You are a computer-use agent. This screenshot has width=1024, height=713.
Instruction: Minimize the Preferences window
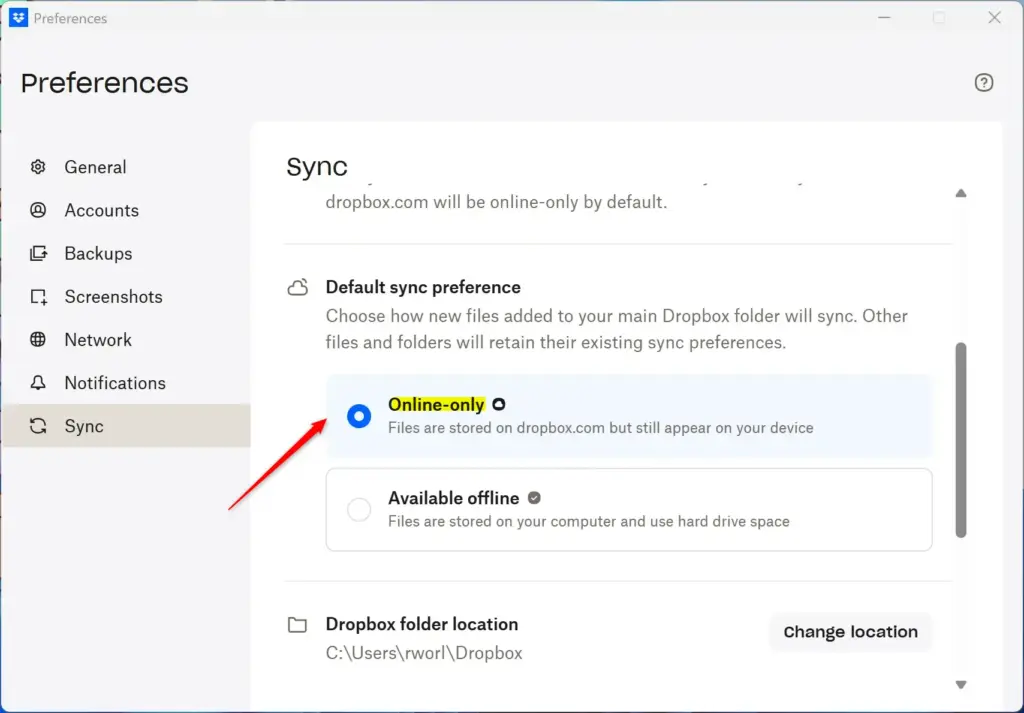884,18
